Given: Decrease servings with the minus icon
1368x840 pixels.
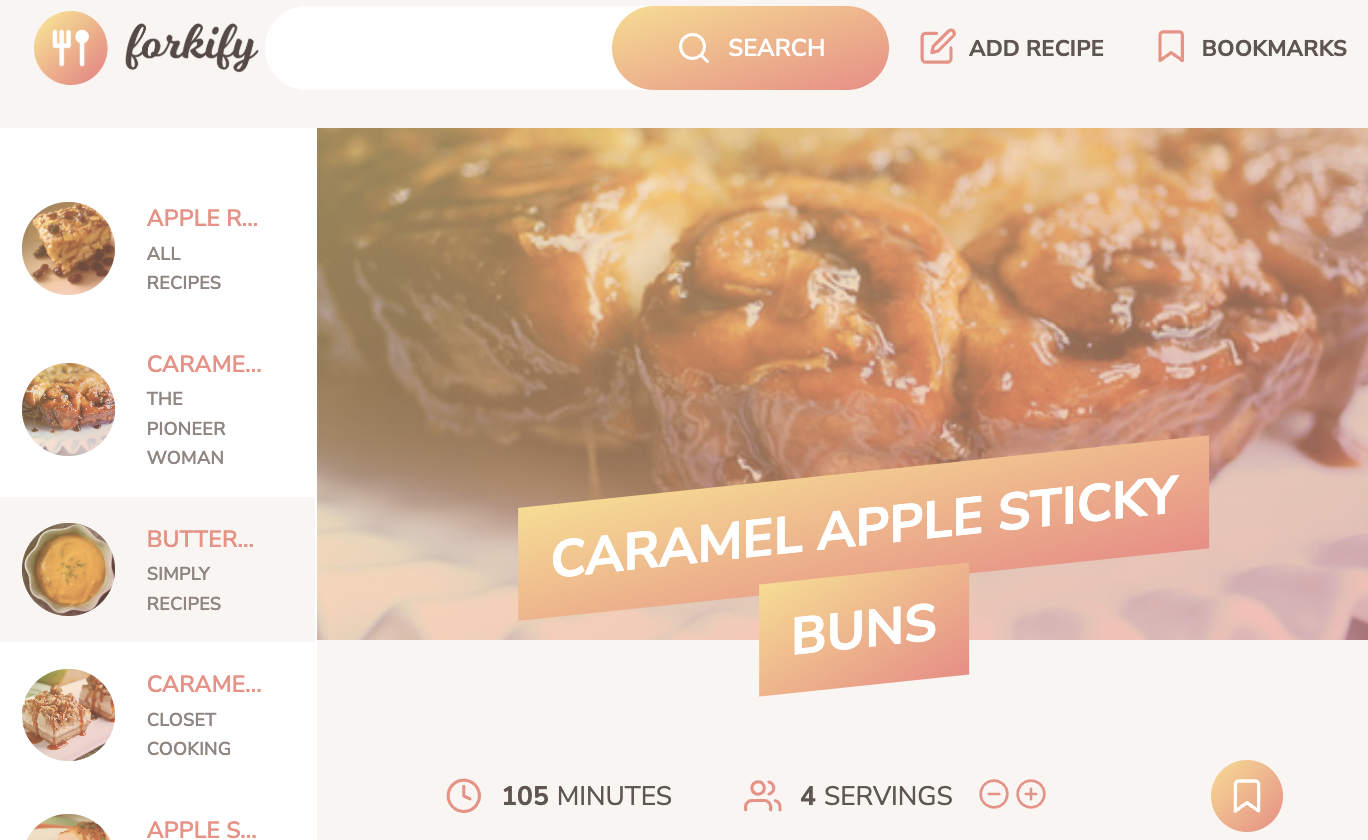Looking at the screenshot, I should [x=994, y=795].
